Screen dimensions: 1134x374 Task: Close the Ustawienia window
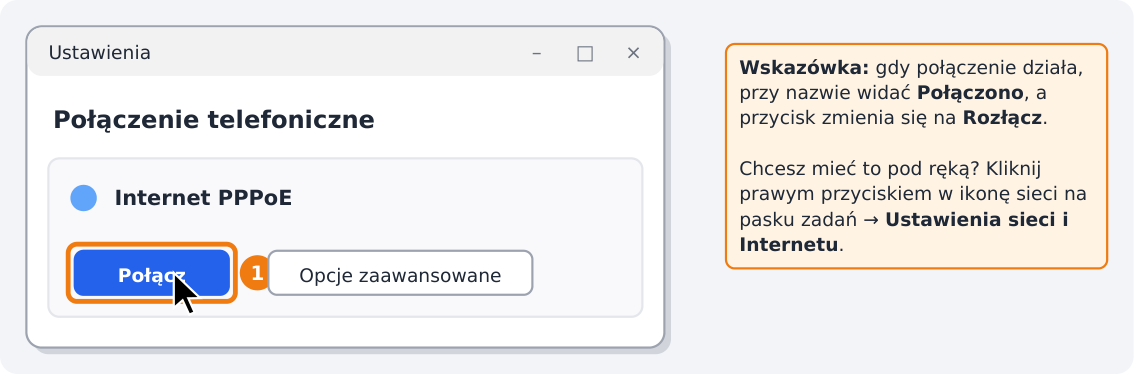(x=634, y=54)
